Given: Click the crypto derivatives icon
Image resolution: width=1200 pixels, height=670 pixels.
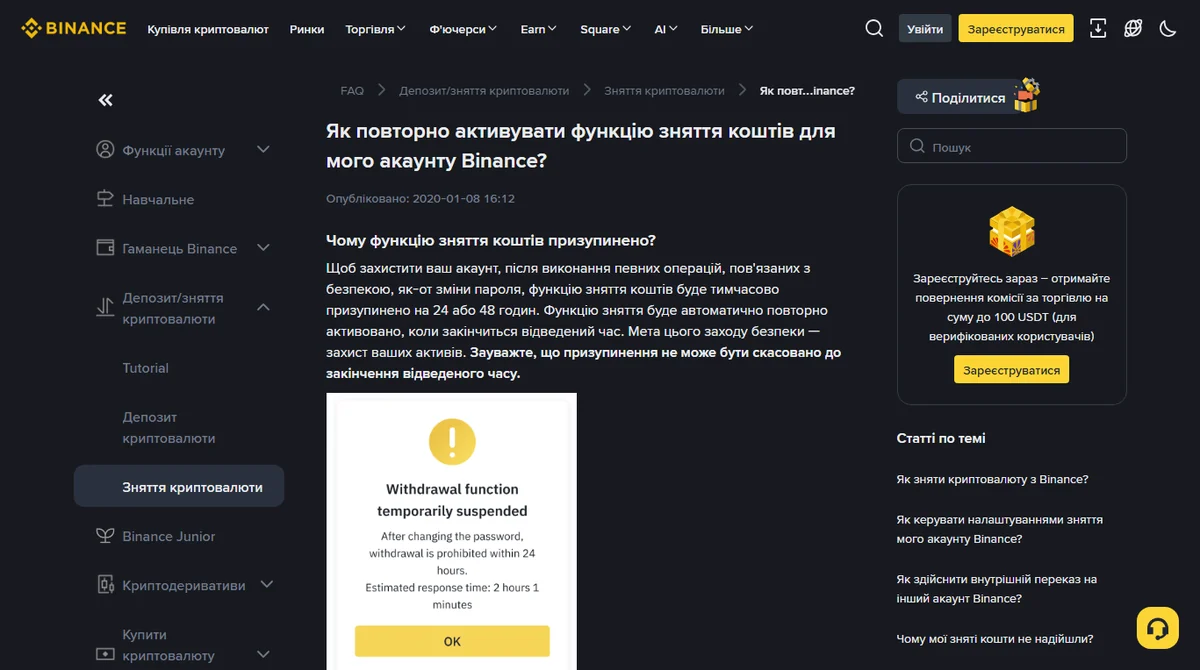Looking at the screenshot, I should [105, 585].
